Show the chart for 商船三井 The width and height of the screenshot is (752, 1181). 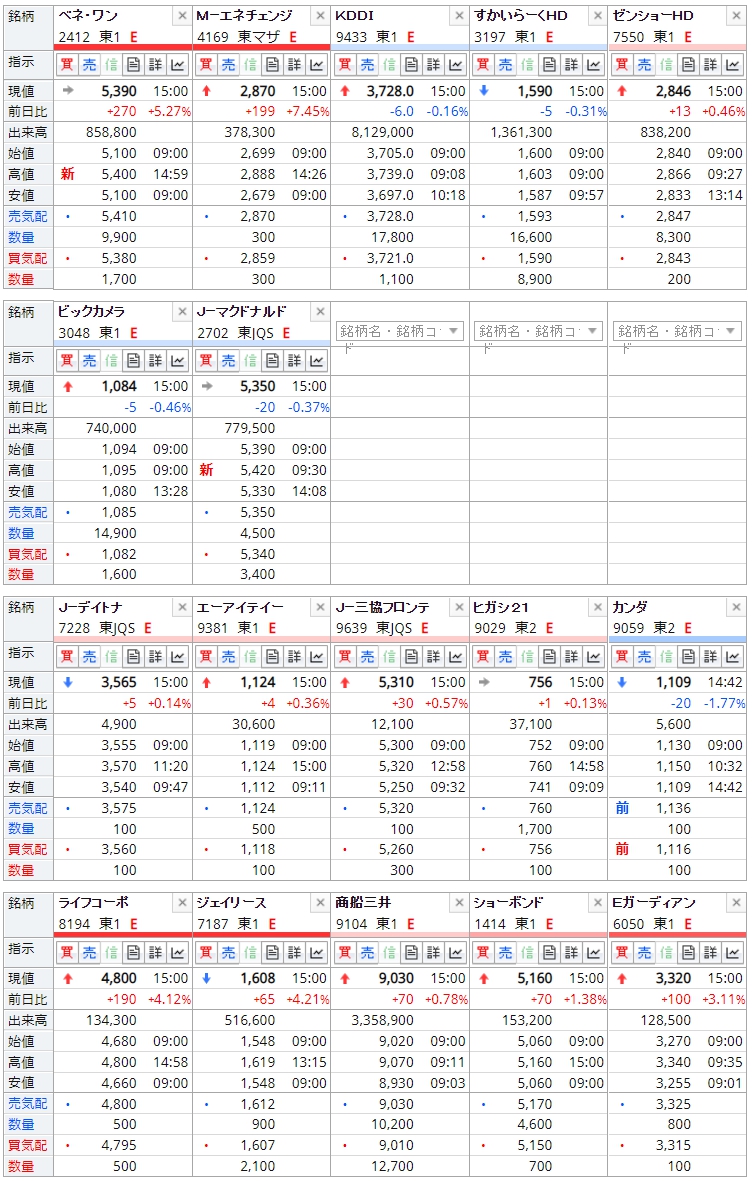[456, 953]
